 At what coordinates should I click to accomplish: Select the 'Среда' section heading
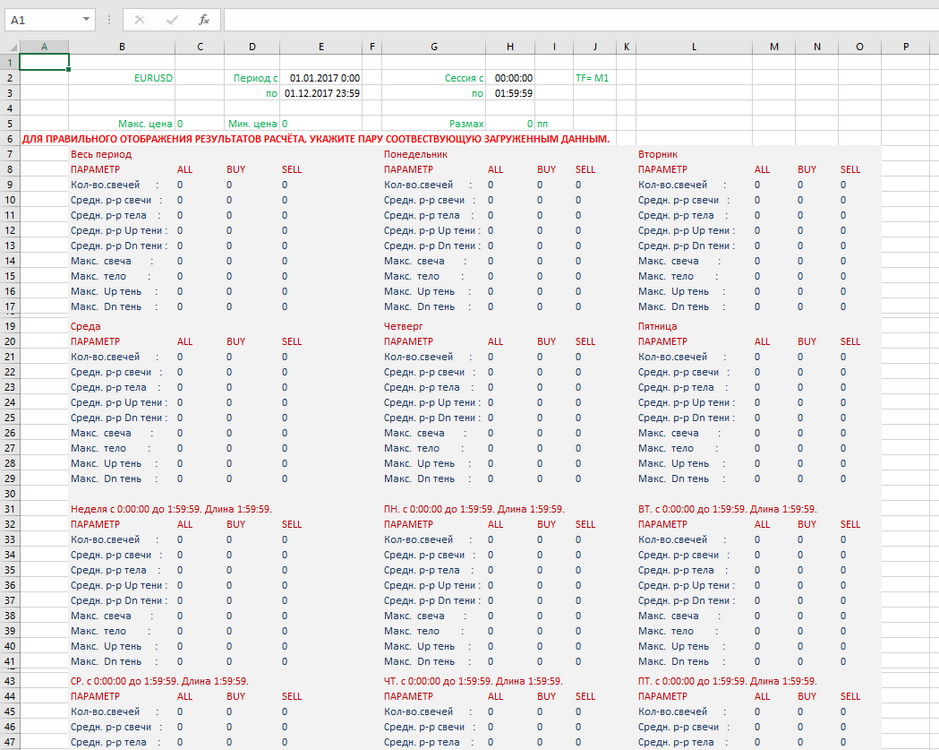click(x=85, y=326)
